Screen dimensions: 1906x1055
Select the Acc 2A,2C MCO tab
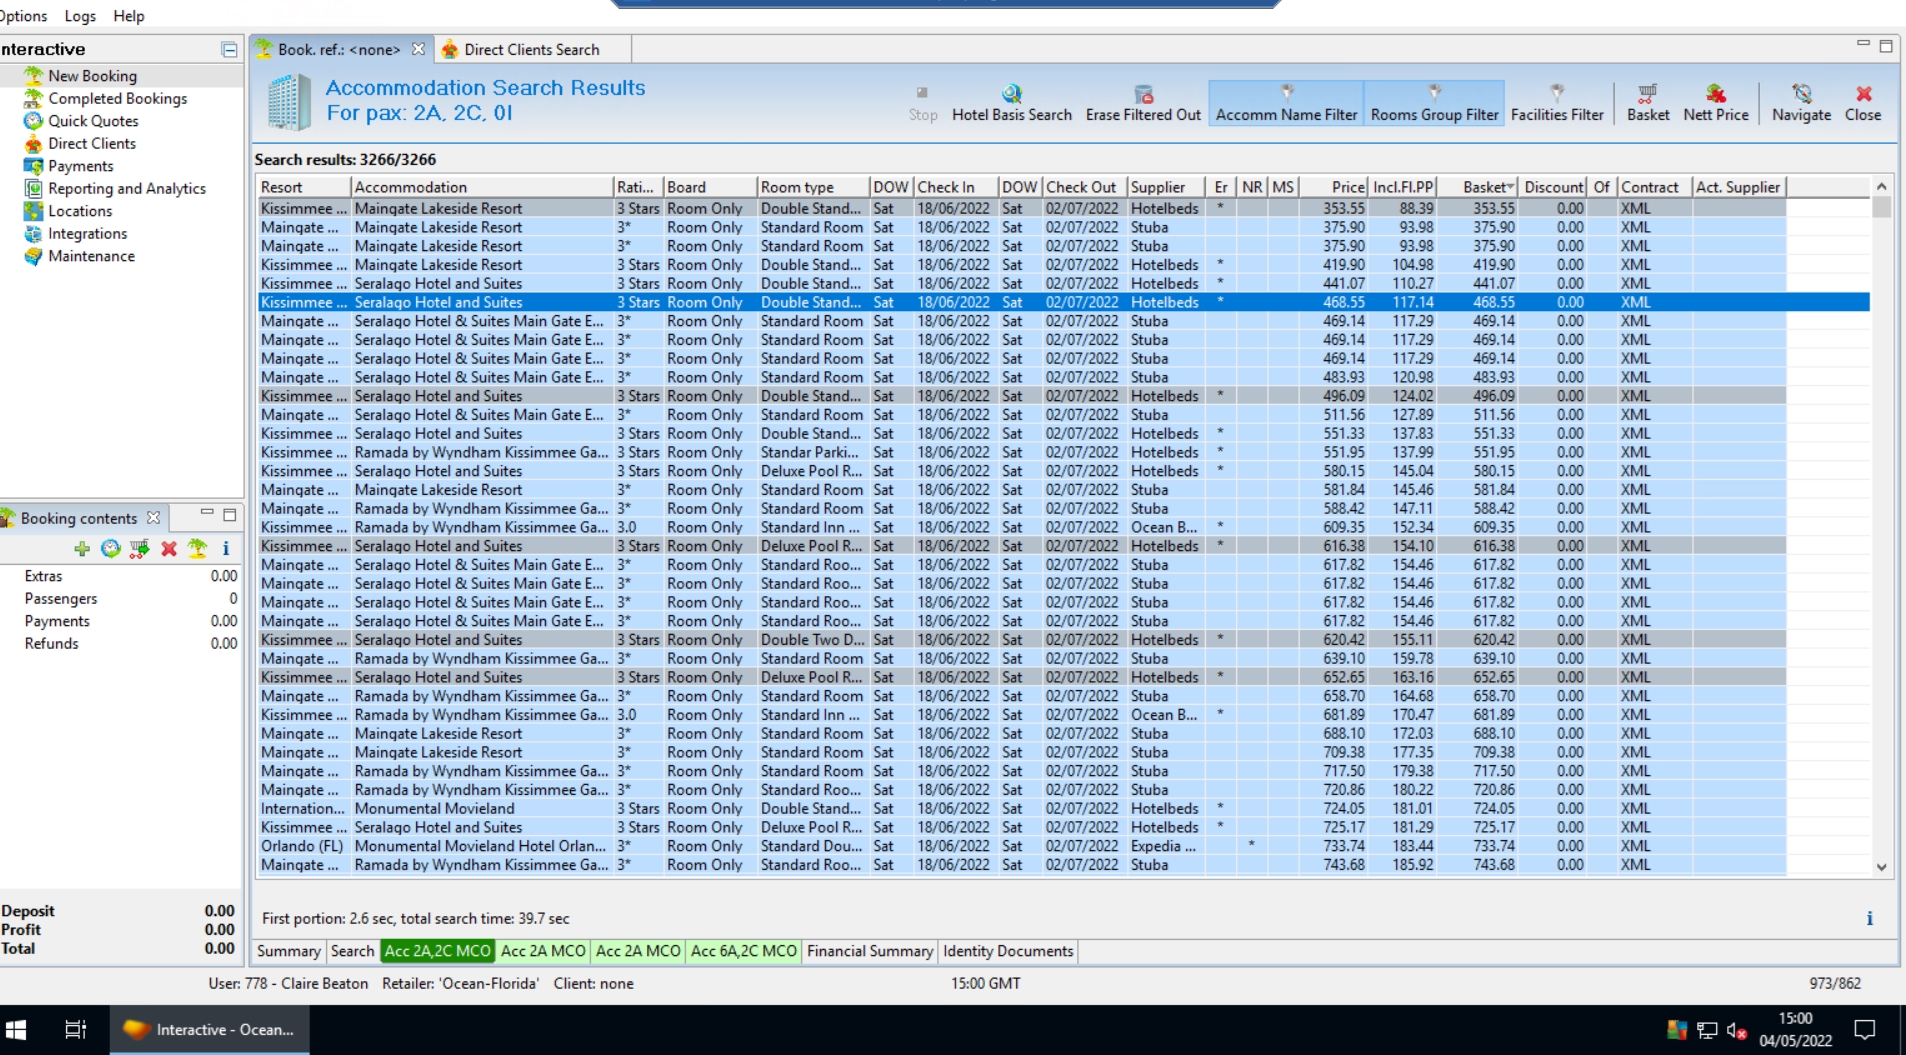point(437,951)
